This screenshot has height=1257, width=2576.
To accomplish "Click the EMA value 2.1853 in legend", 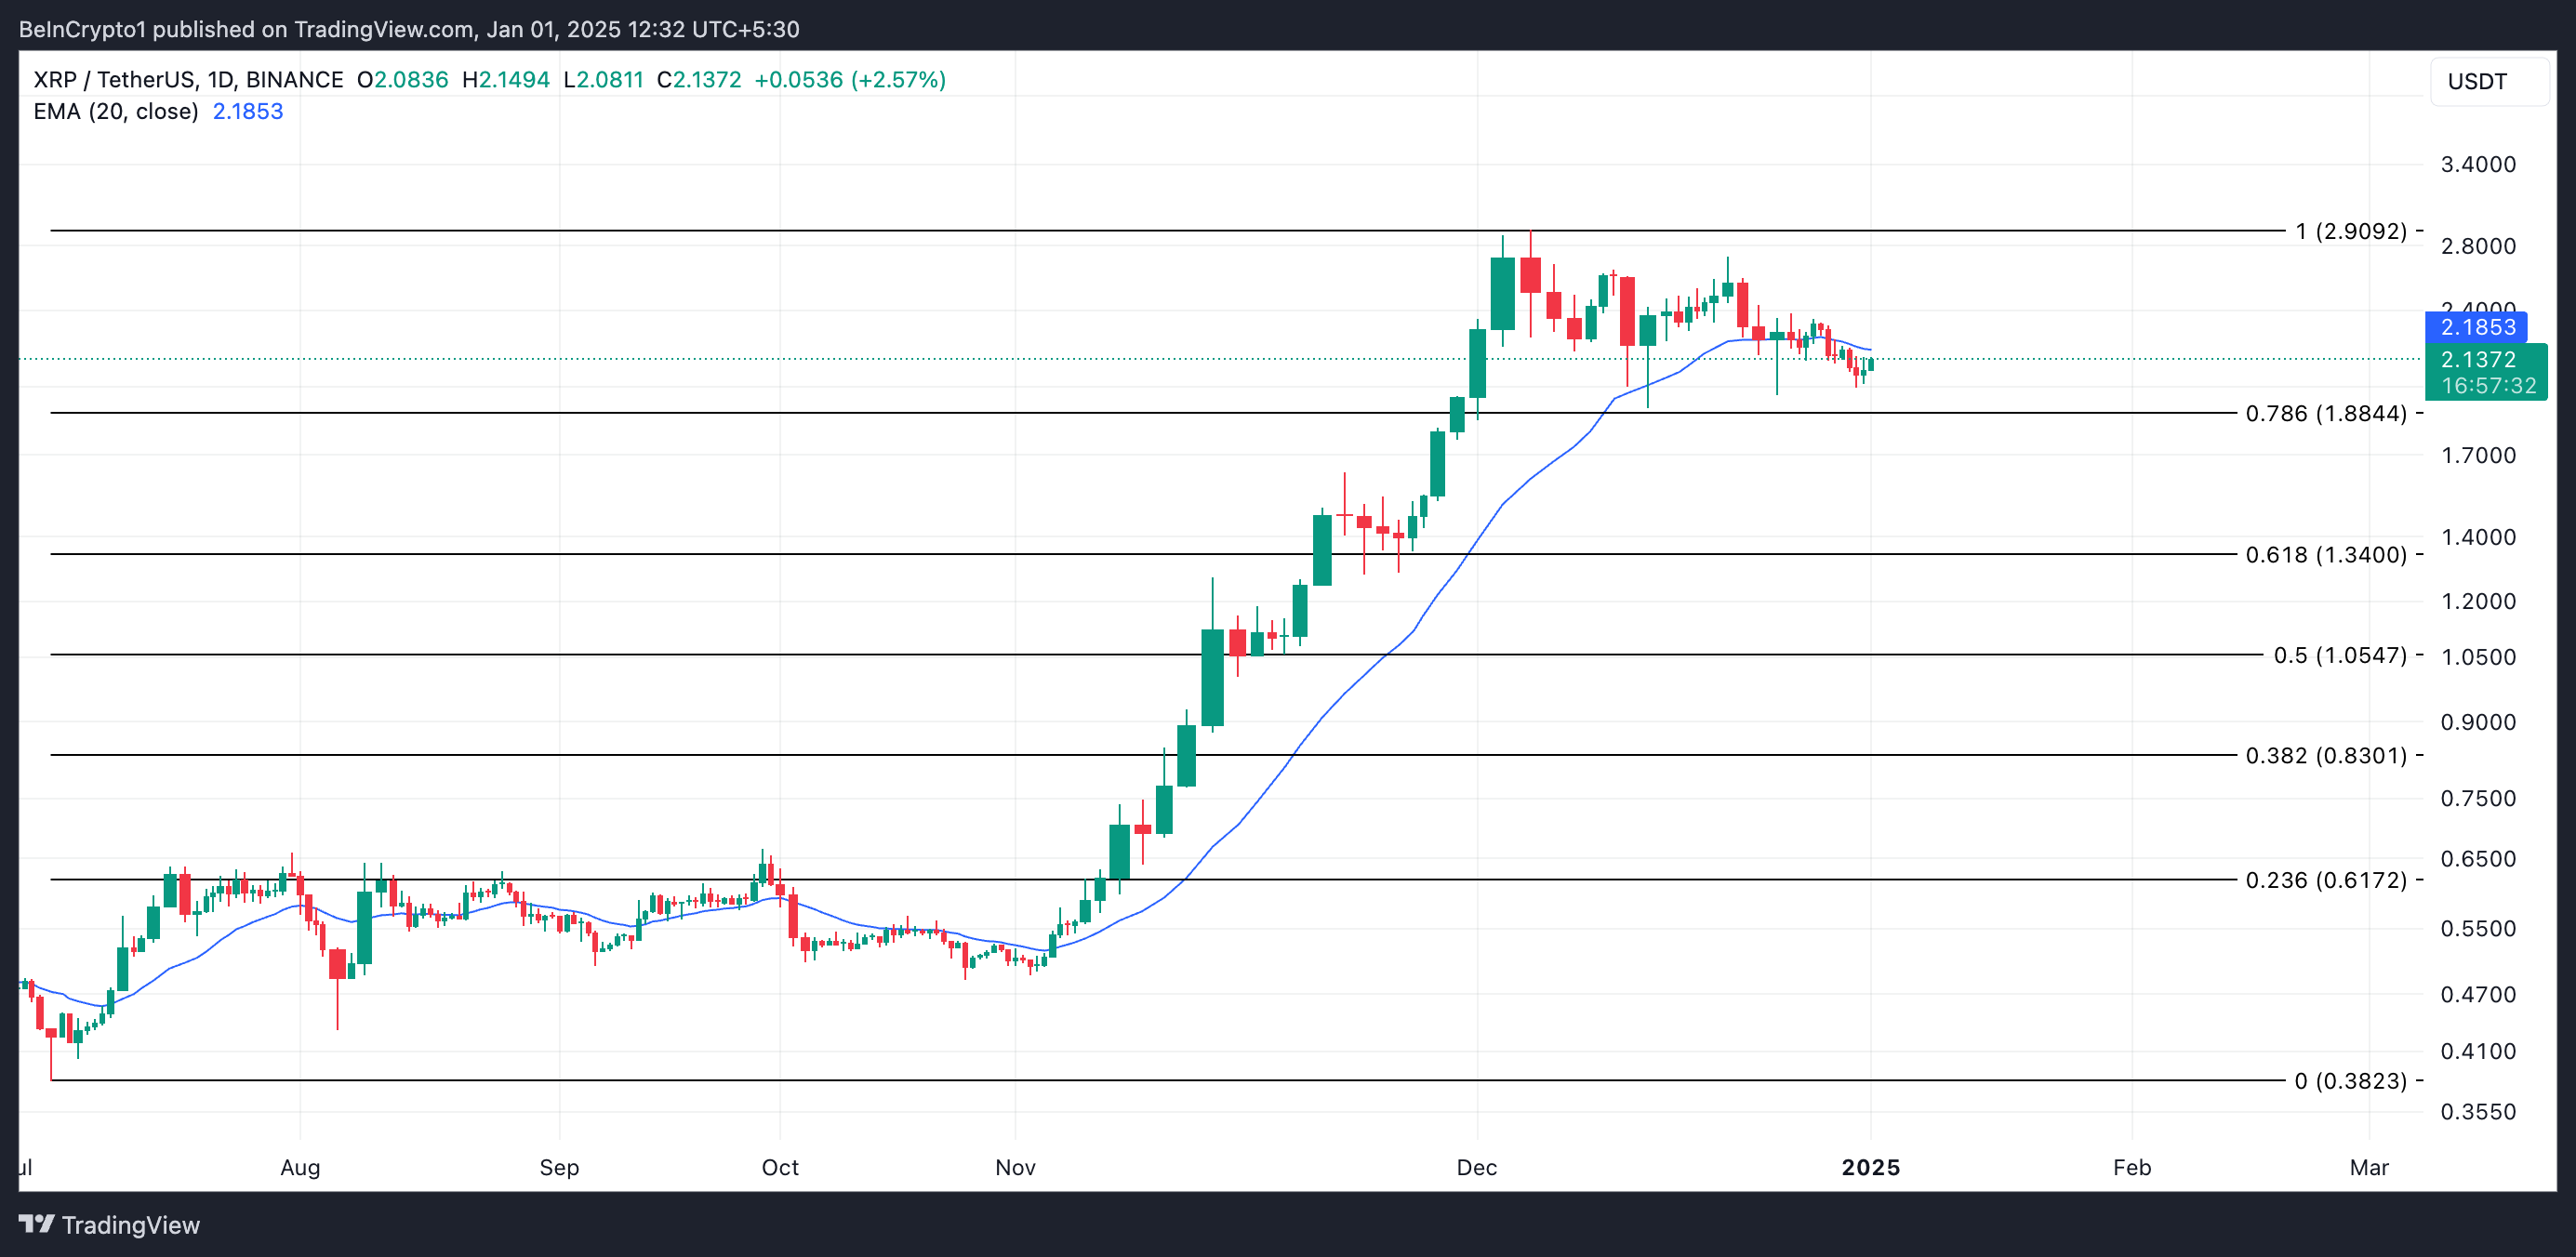I will (x=248, y=111).
